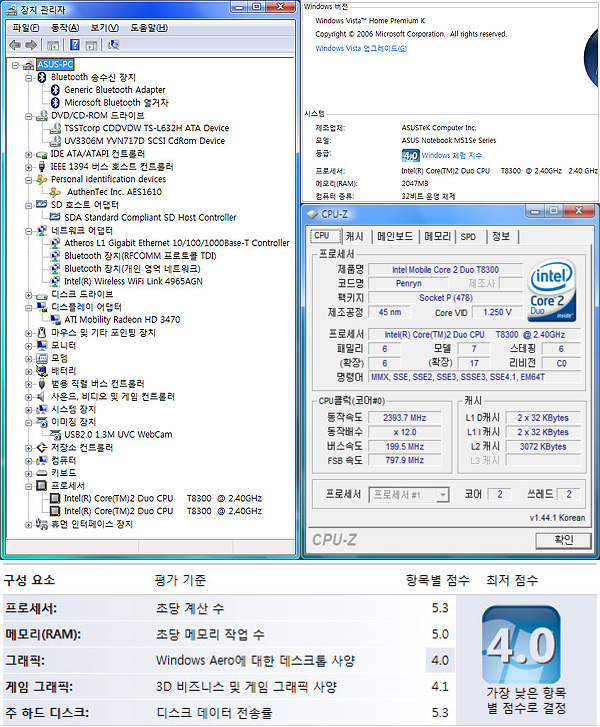The width and height of the screenshot is (600, 727).
Task: Select first Intel Core2 Duo T8300 processor entry
Action: point(163,498)
